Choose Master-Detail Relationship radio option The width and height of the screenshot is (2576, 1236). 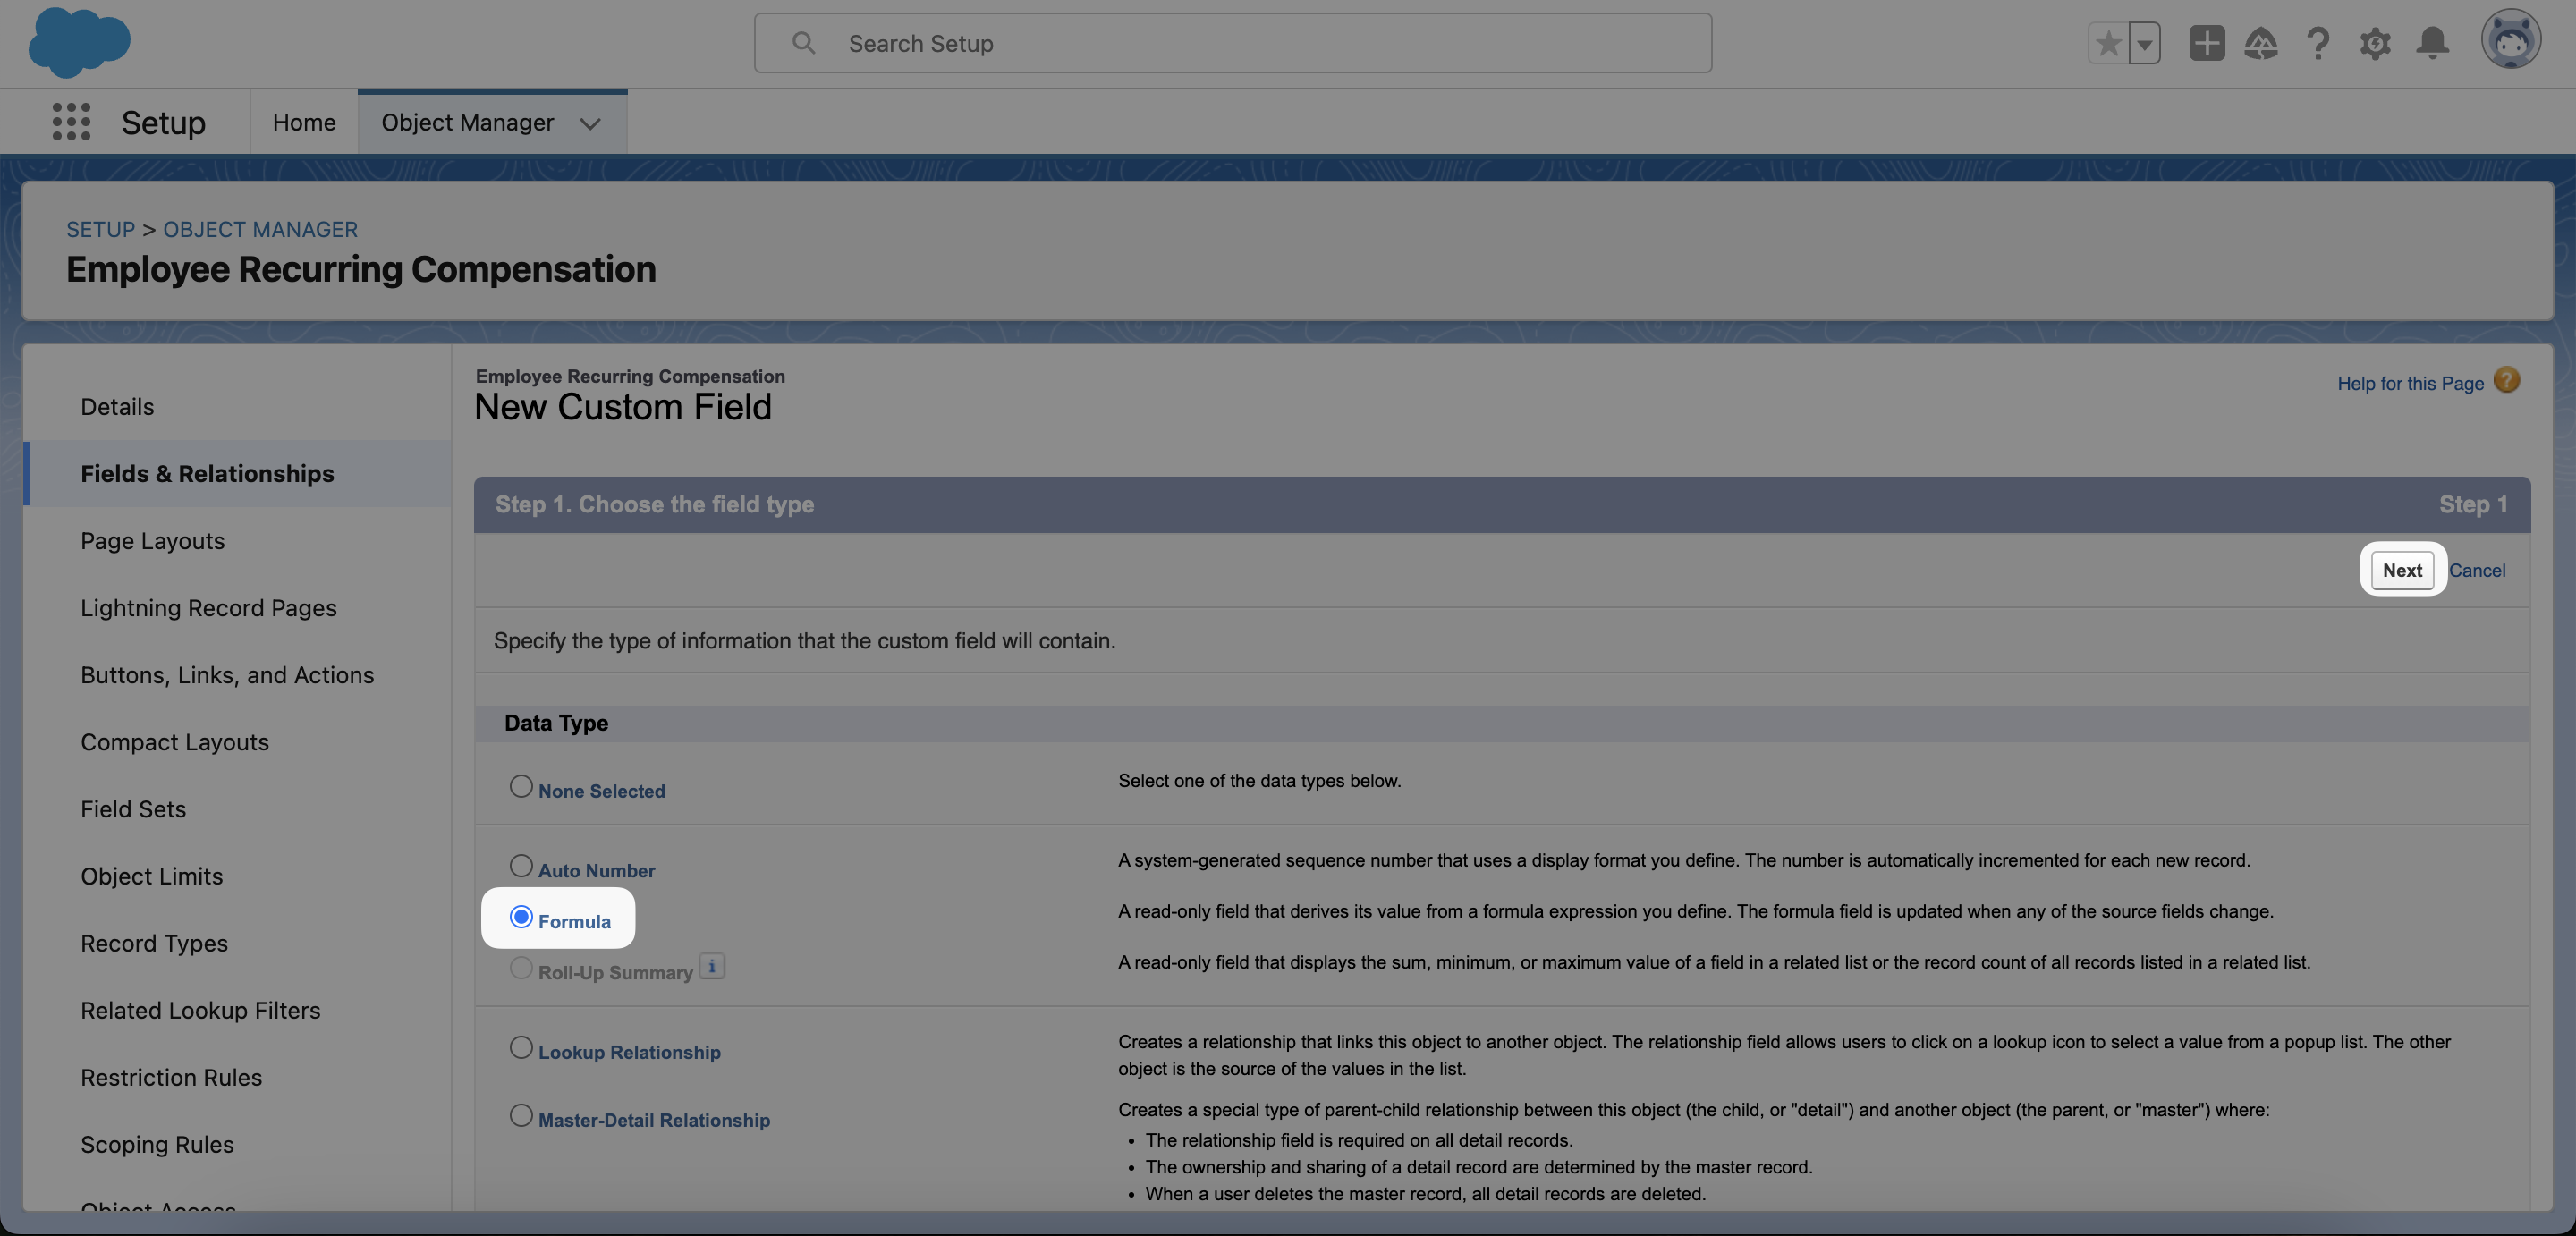(x=521, y=1115)
